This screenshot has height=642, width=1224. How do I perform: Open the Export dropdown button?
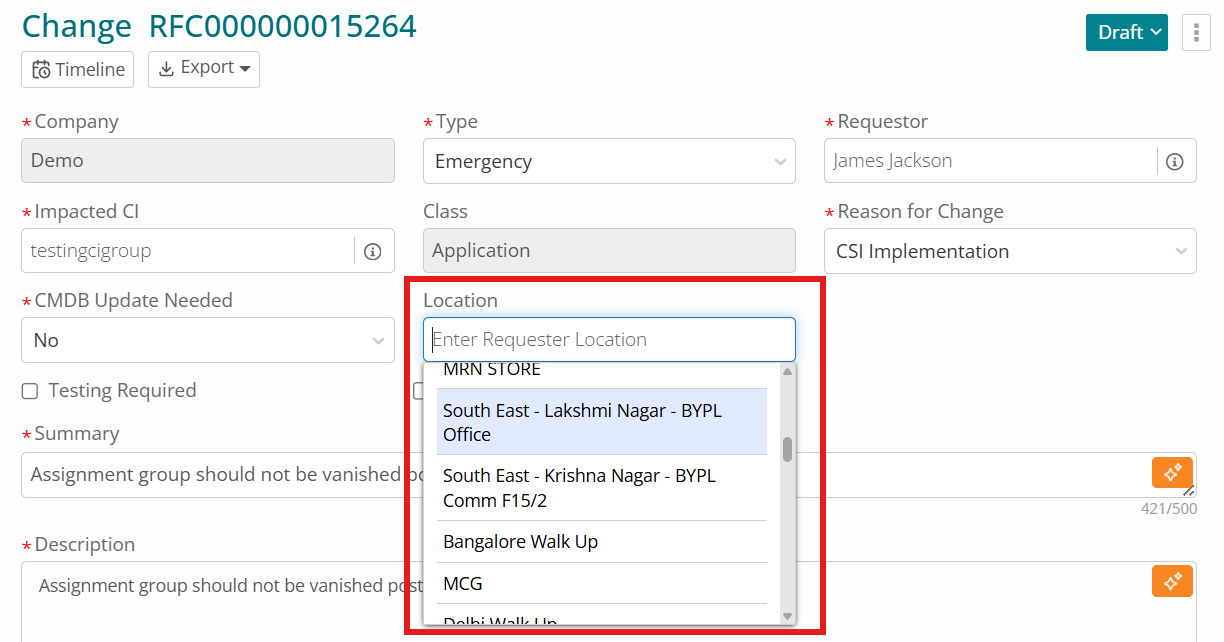click(204, 69)
